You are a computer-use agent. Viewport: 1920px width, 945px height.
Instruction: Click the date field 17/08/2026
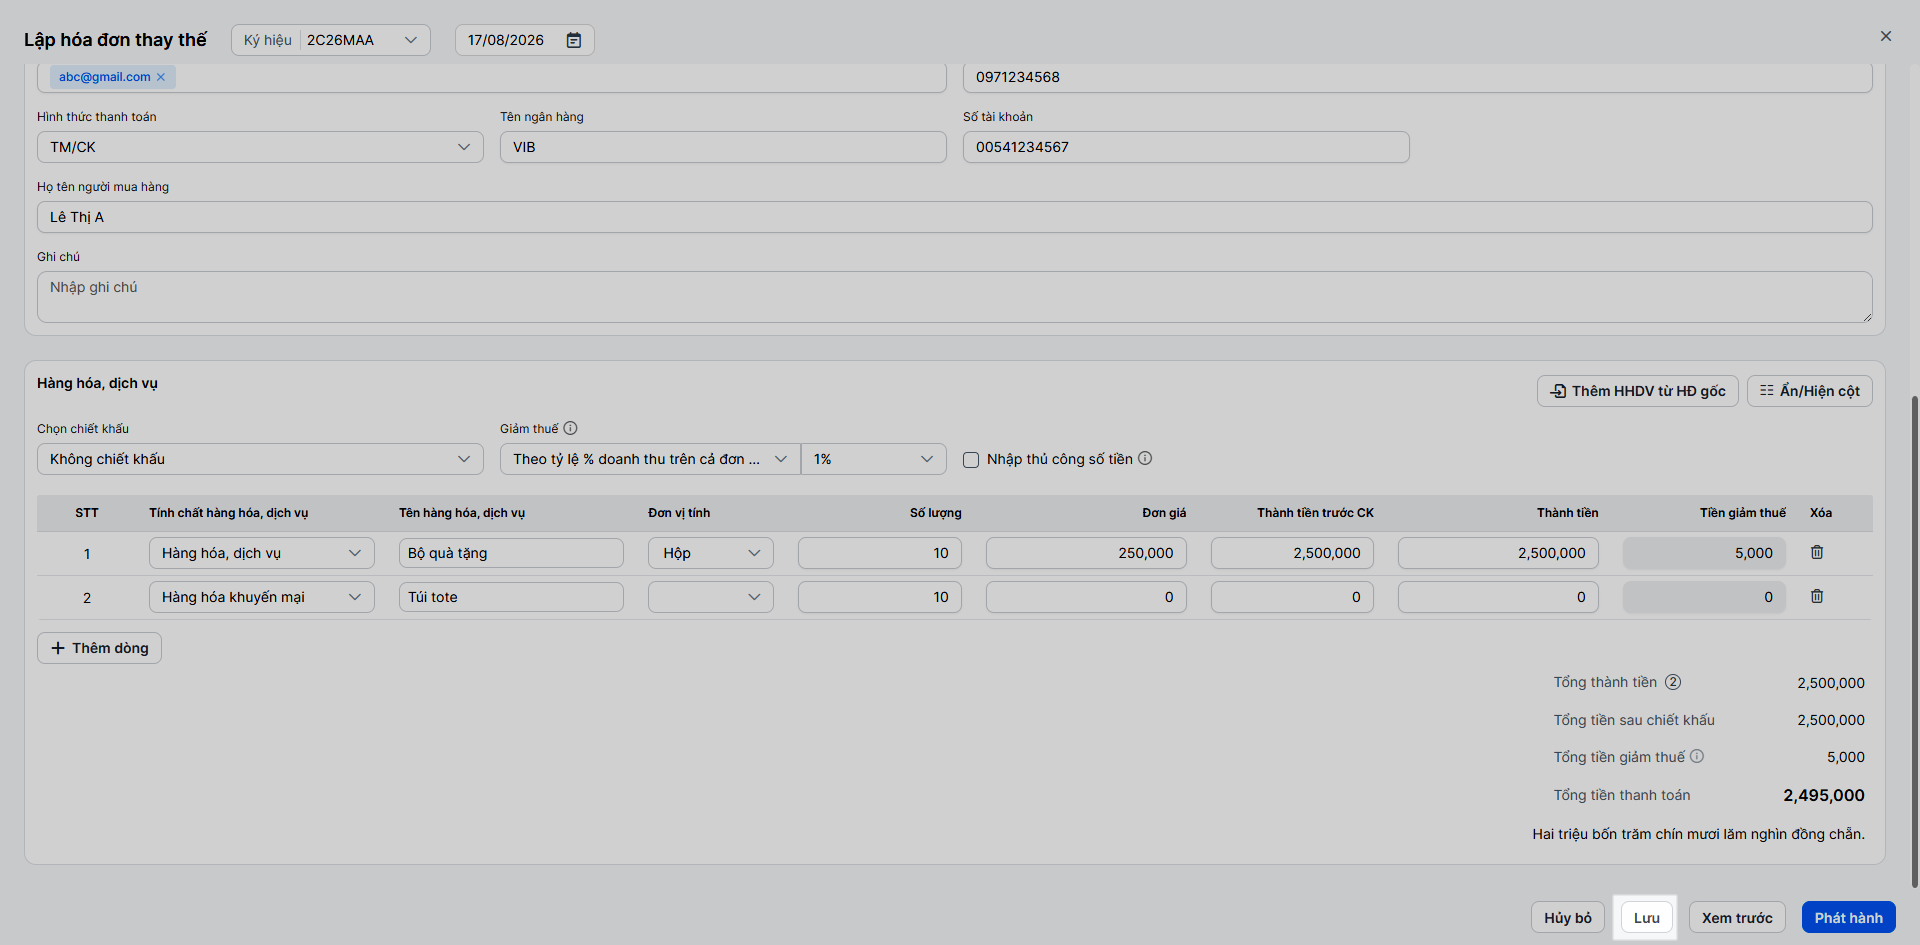(x=525, y=40)
